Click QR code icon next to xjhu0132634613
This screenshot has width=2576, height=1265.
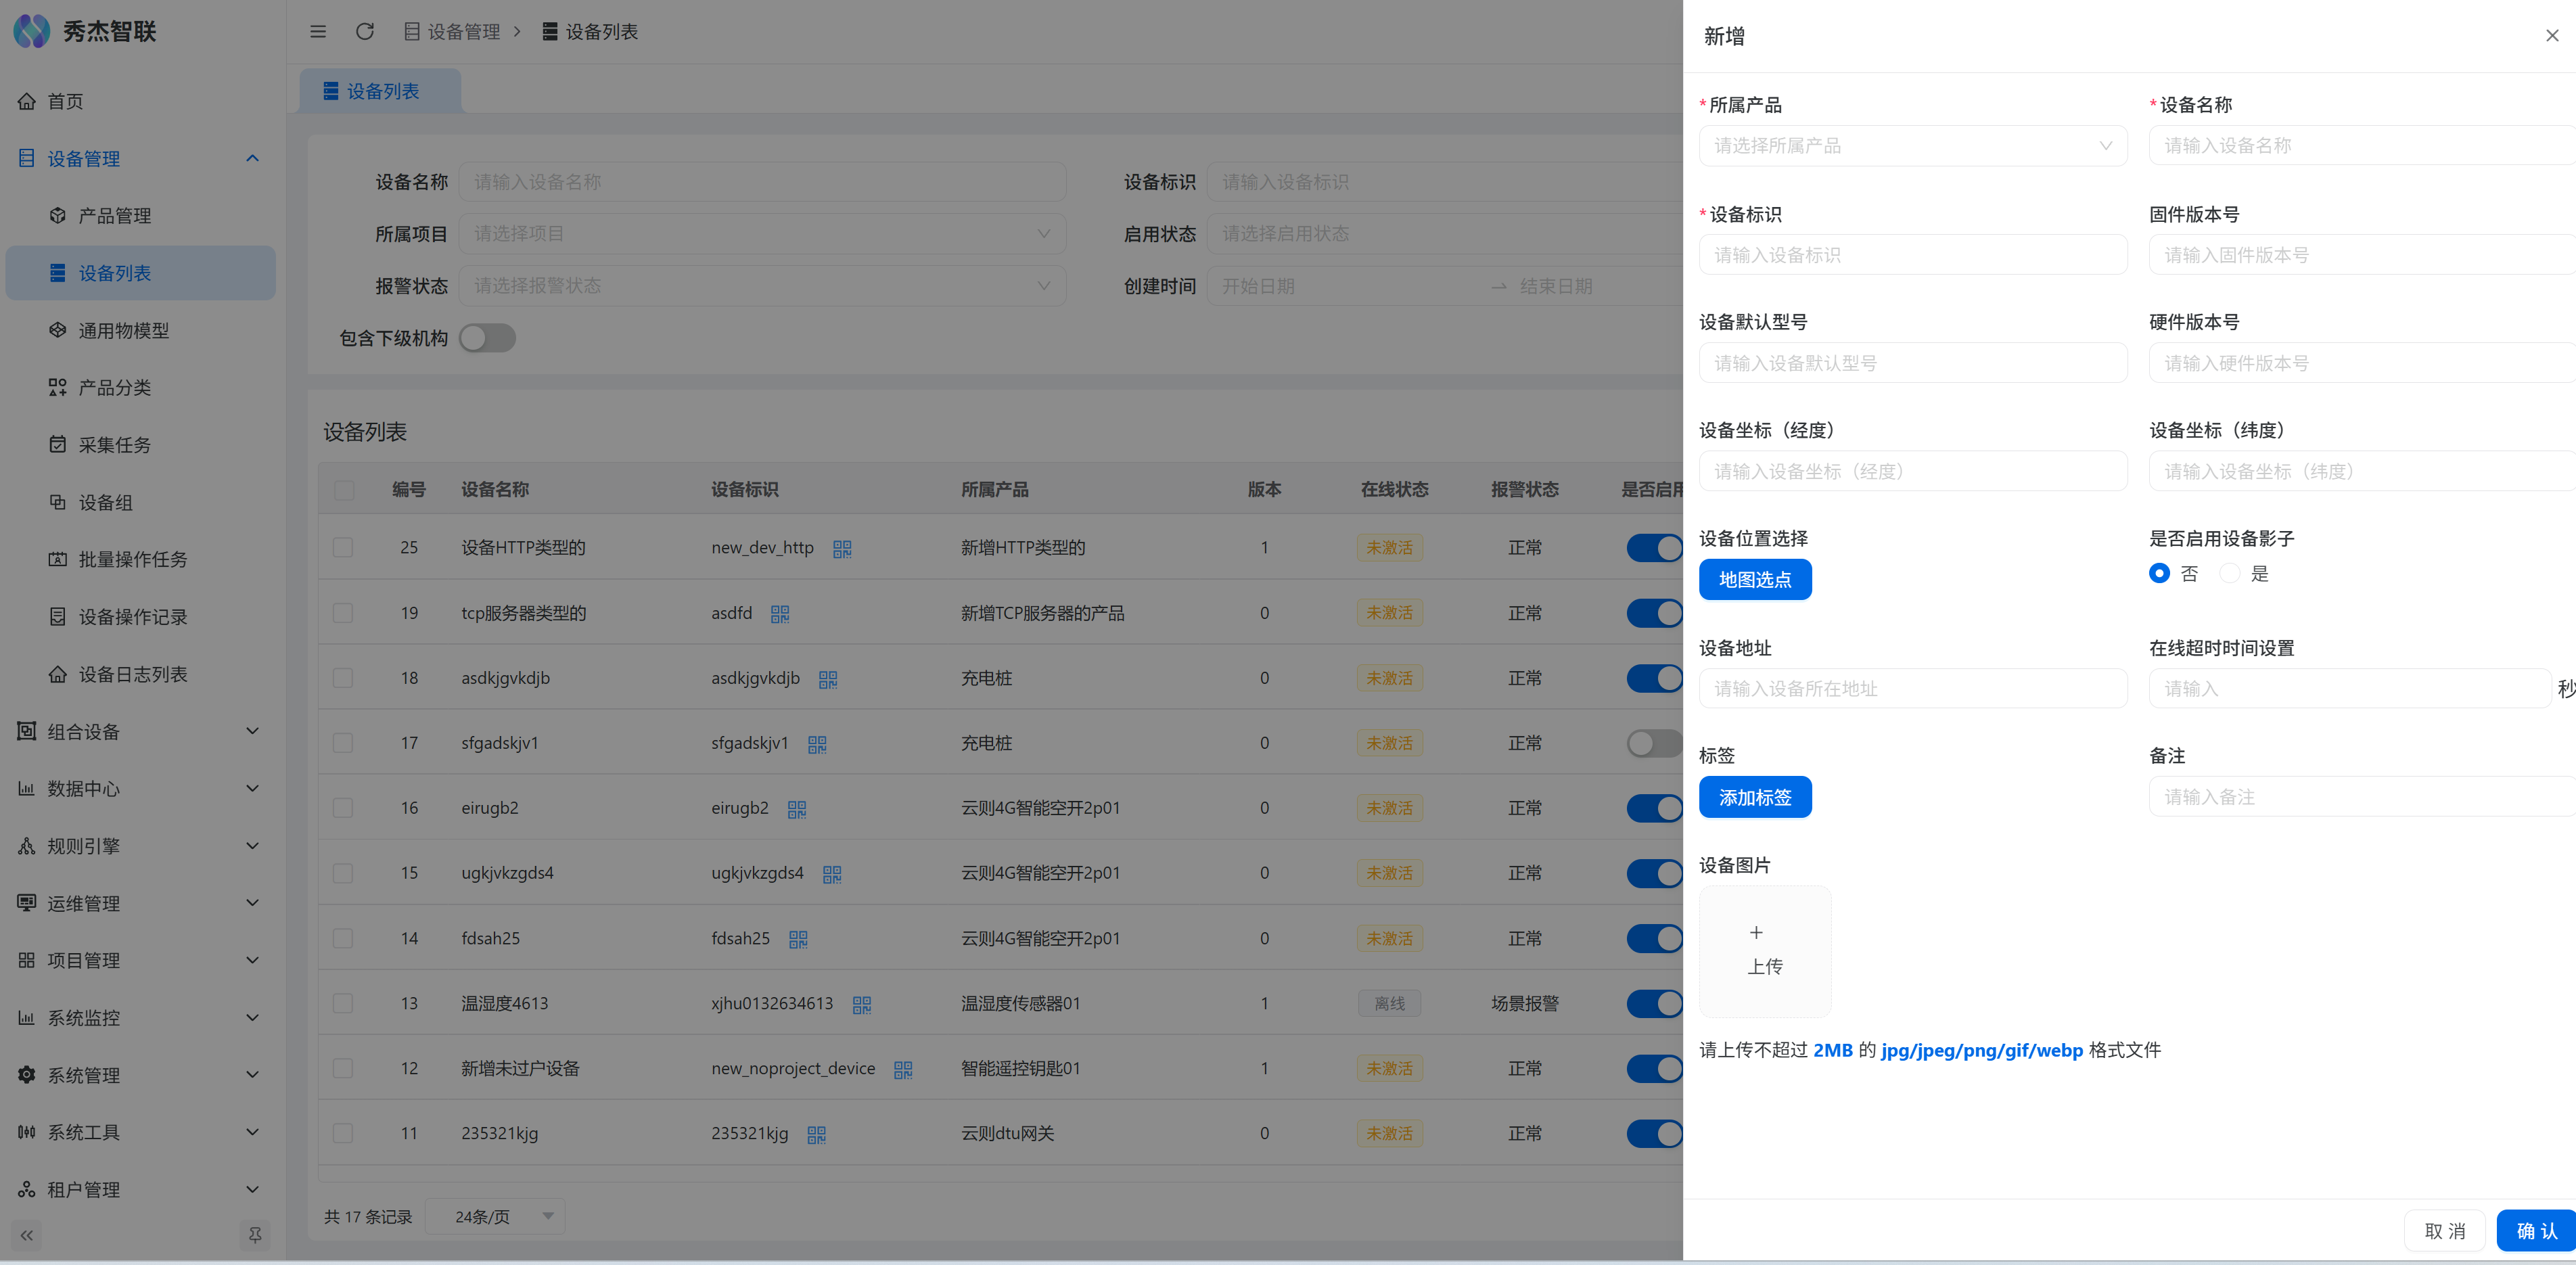(x=862, y=1005)
